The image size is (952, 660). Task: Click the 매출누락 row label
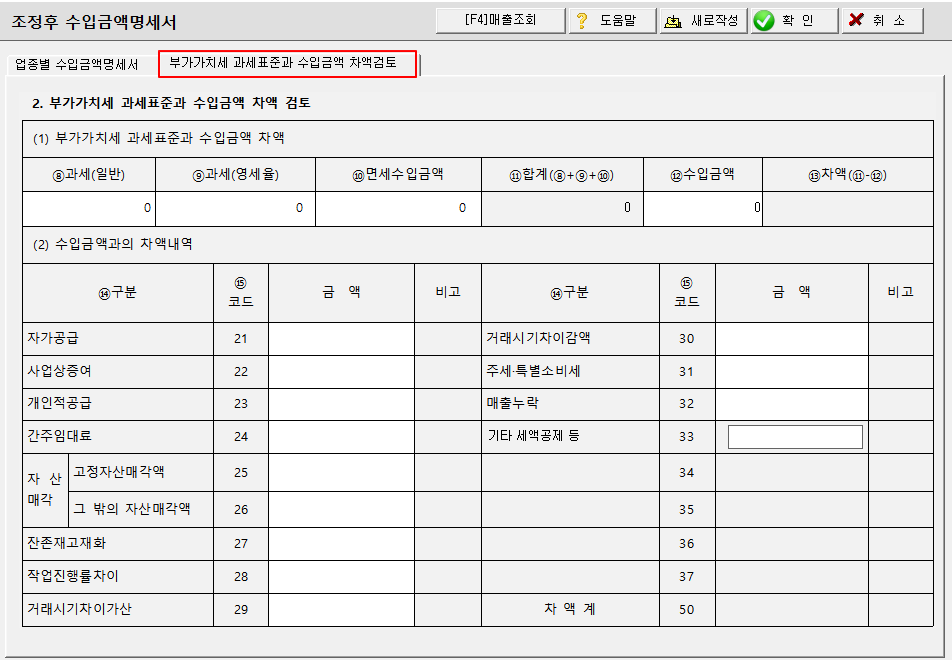(512, 403)
